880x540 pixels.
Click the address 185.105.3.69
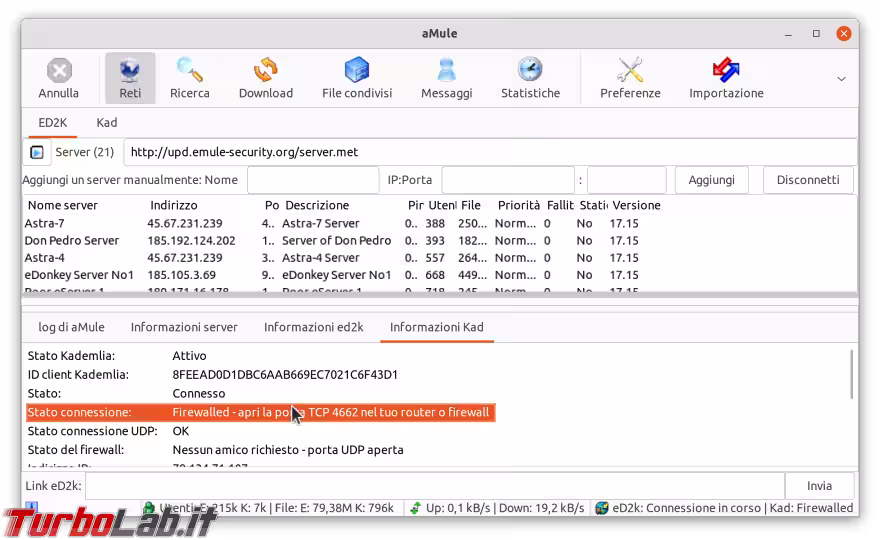click(182, 275)
